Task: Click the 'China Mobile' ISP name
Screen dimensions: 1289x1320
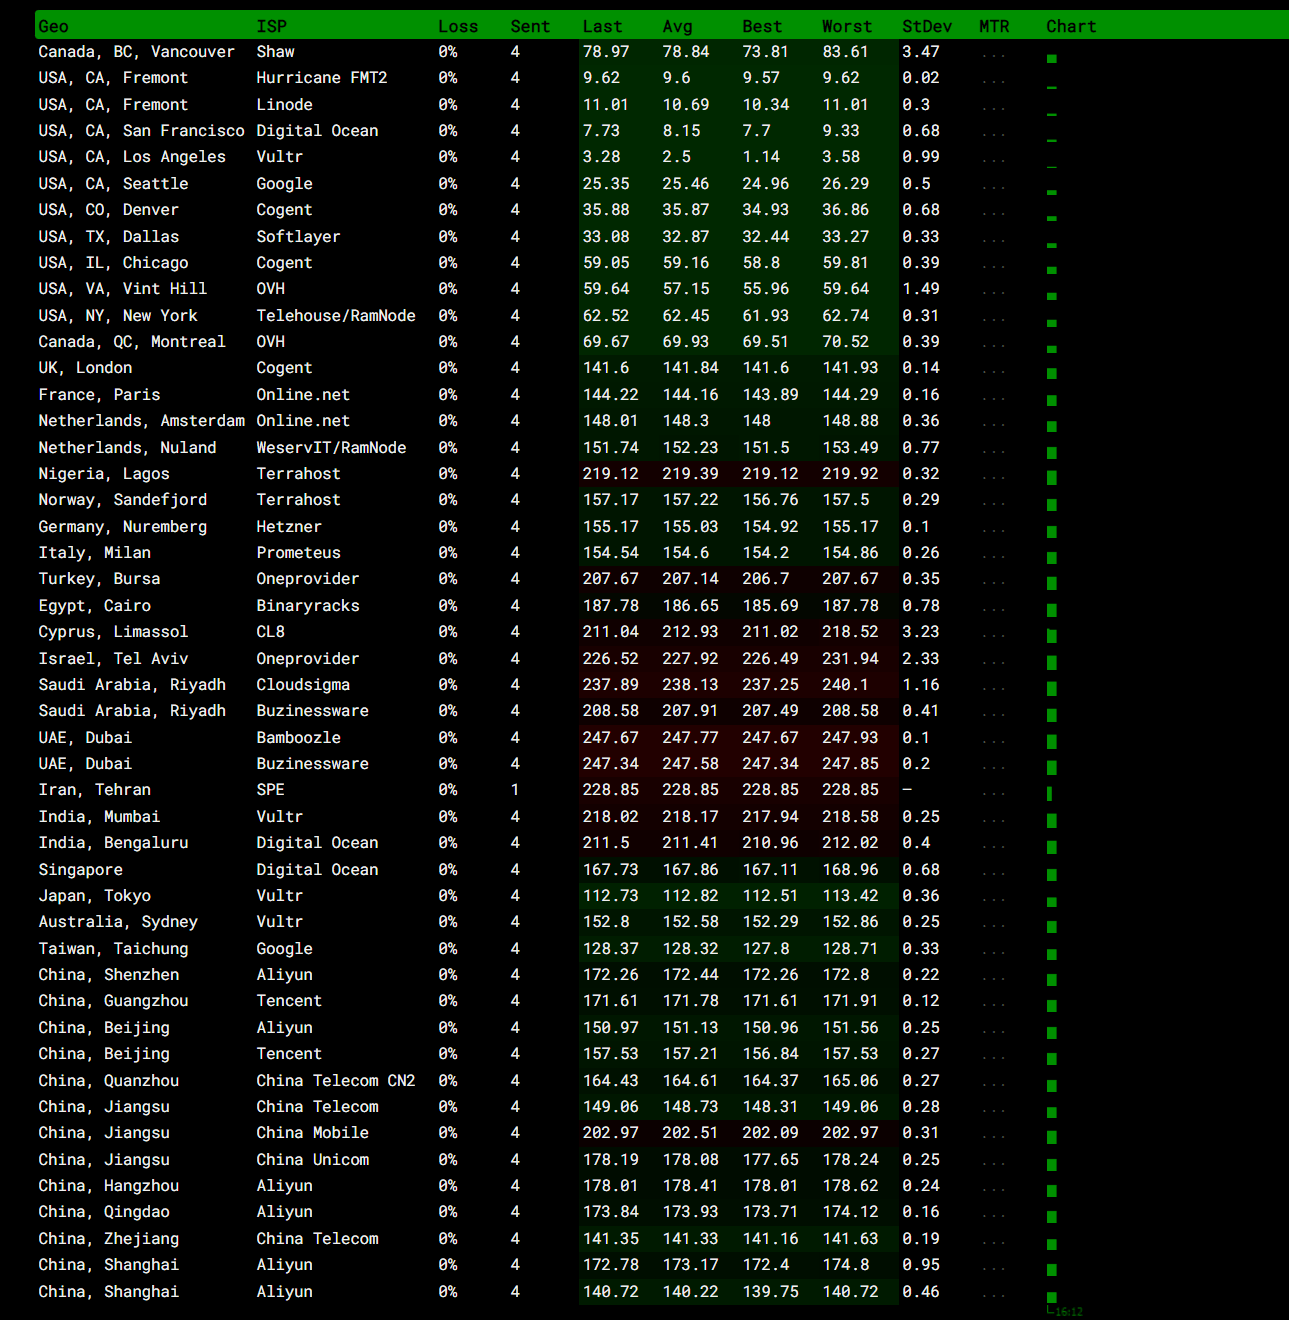Action: pos(313,1133)
